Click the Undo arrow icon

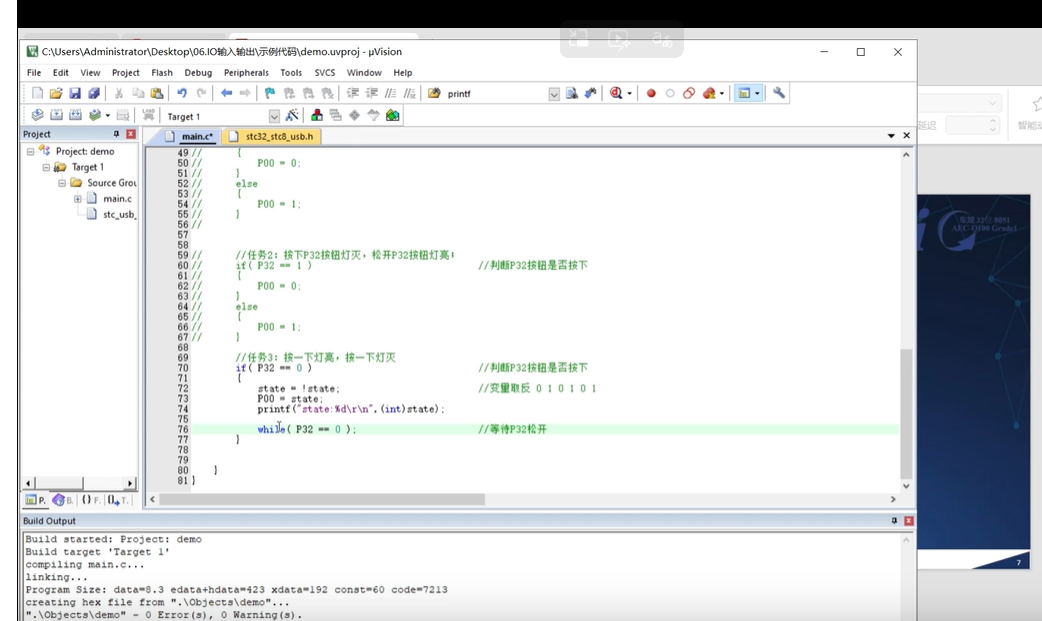click(x=182, y=93)
